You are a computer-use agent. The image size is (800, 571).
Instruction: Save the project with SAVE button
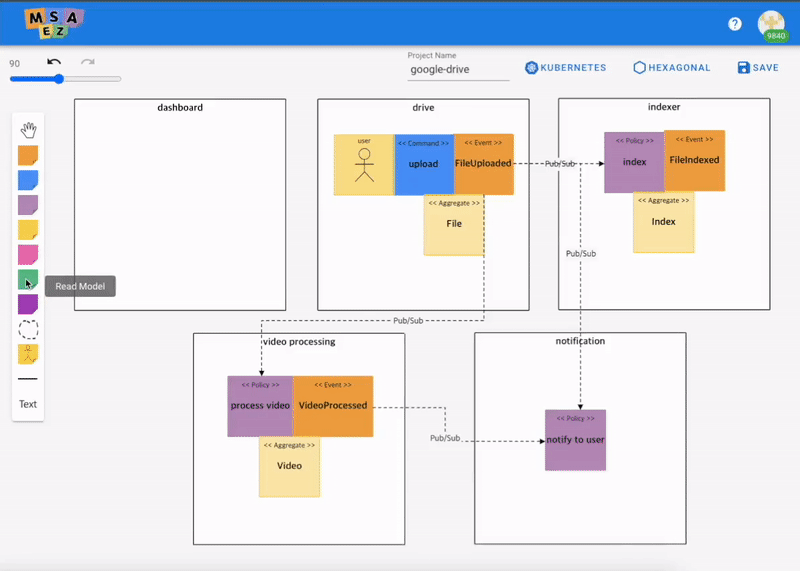[x=758, y=68]
